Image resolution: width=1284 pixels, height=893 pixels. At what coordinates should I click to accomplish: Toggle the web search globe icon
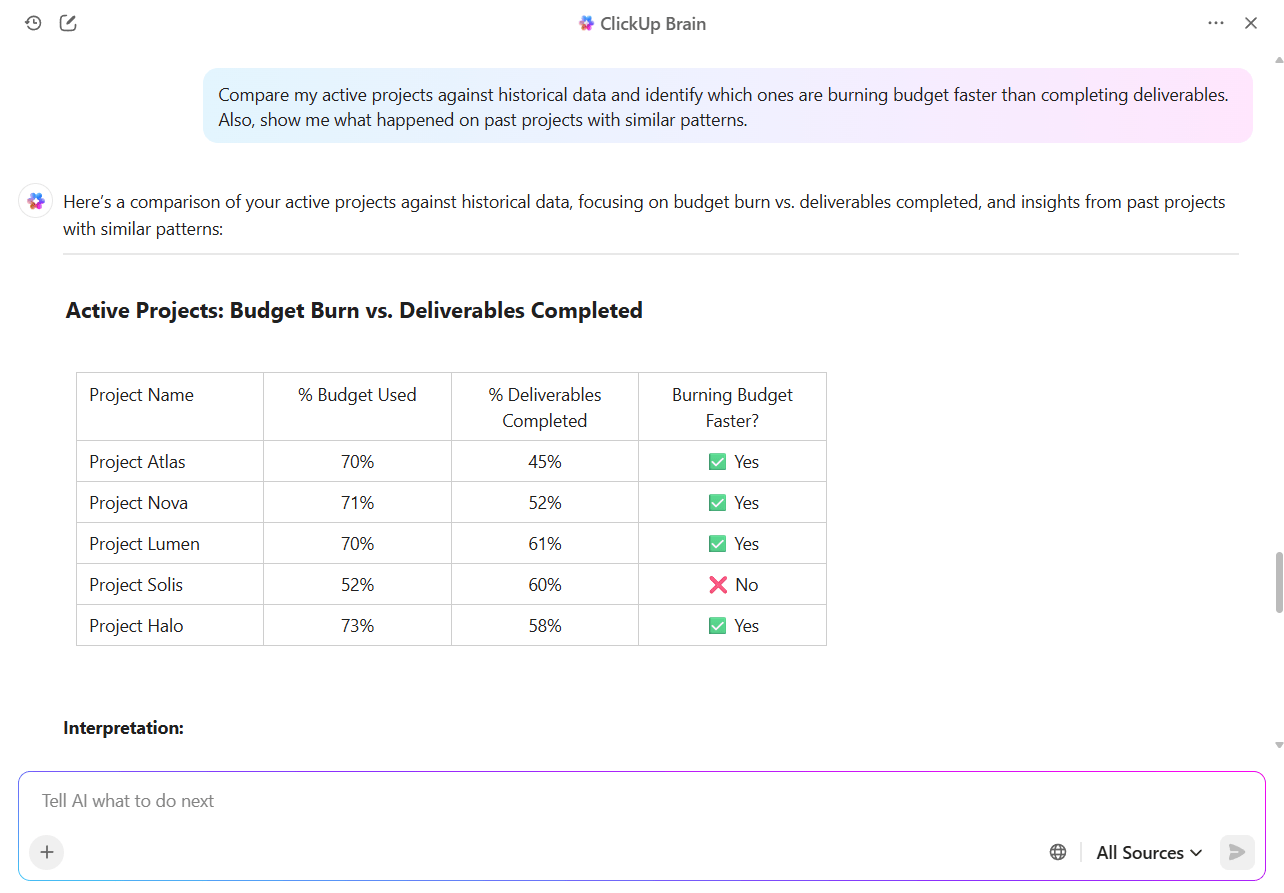tap(1058, 852)
